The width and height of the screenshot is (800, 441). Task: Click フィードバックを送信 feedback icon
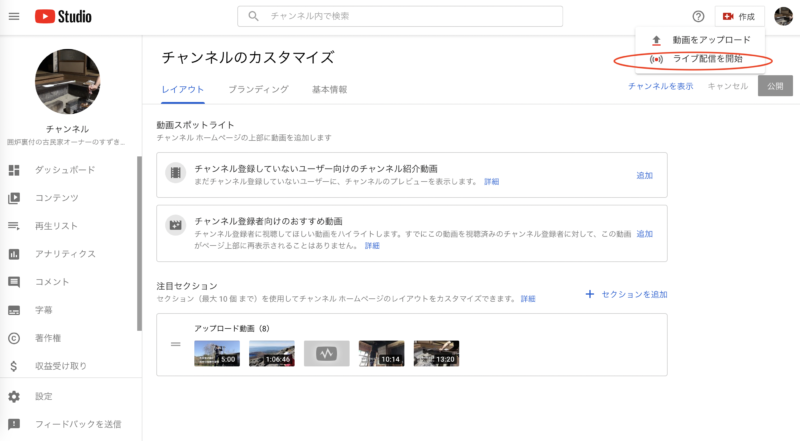[x=14, y=424]
